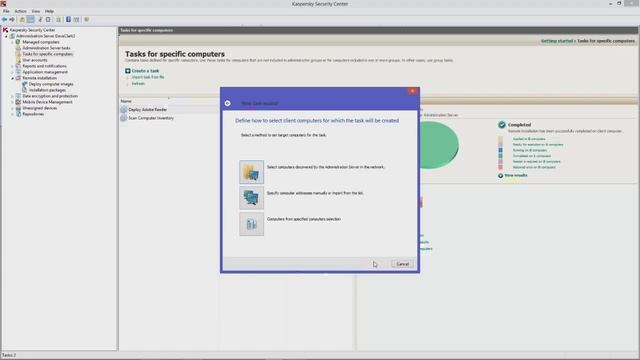The image size is (640, 360).
Task: Collapse the Remote installation node
Action: (12, 78)
